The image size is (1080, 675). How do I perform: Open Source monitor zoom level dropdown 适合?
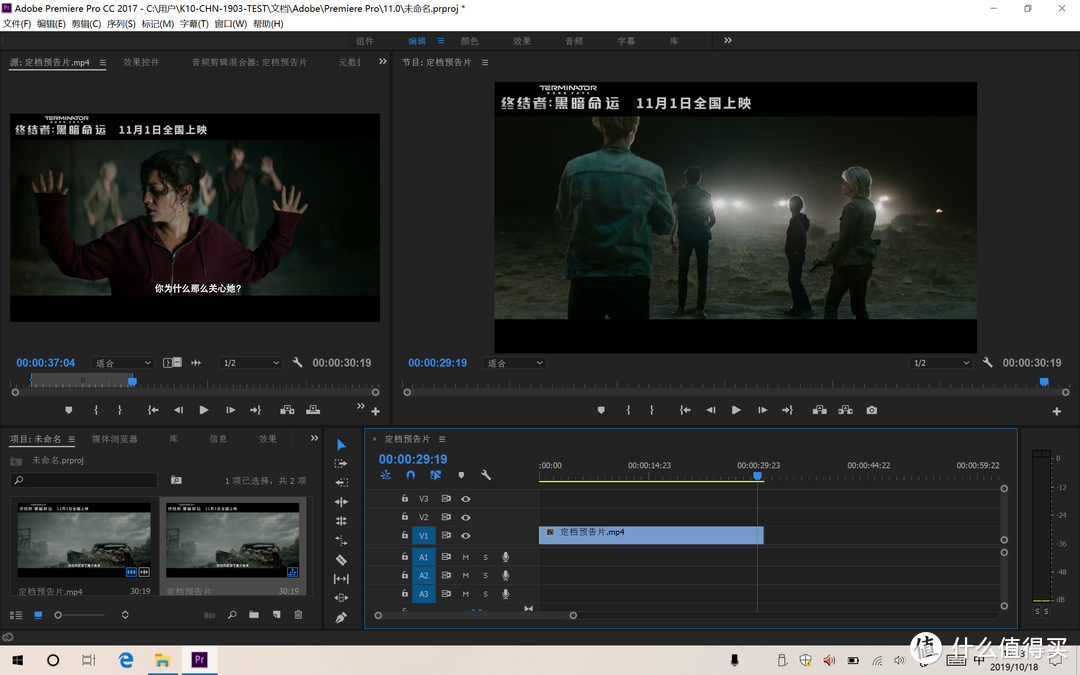pyautogui.click(x=123, y=363)
